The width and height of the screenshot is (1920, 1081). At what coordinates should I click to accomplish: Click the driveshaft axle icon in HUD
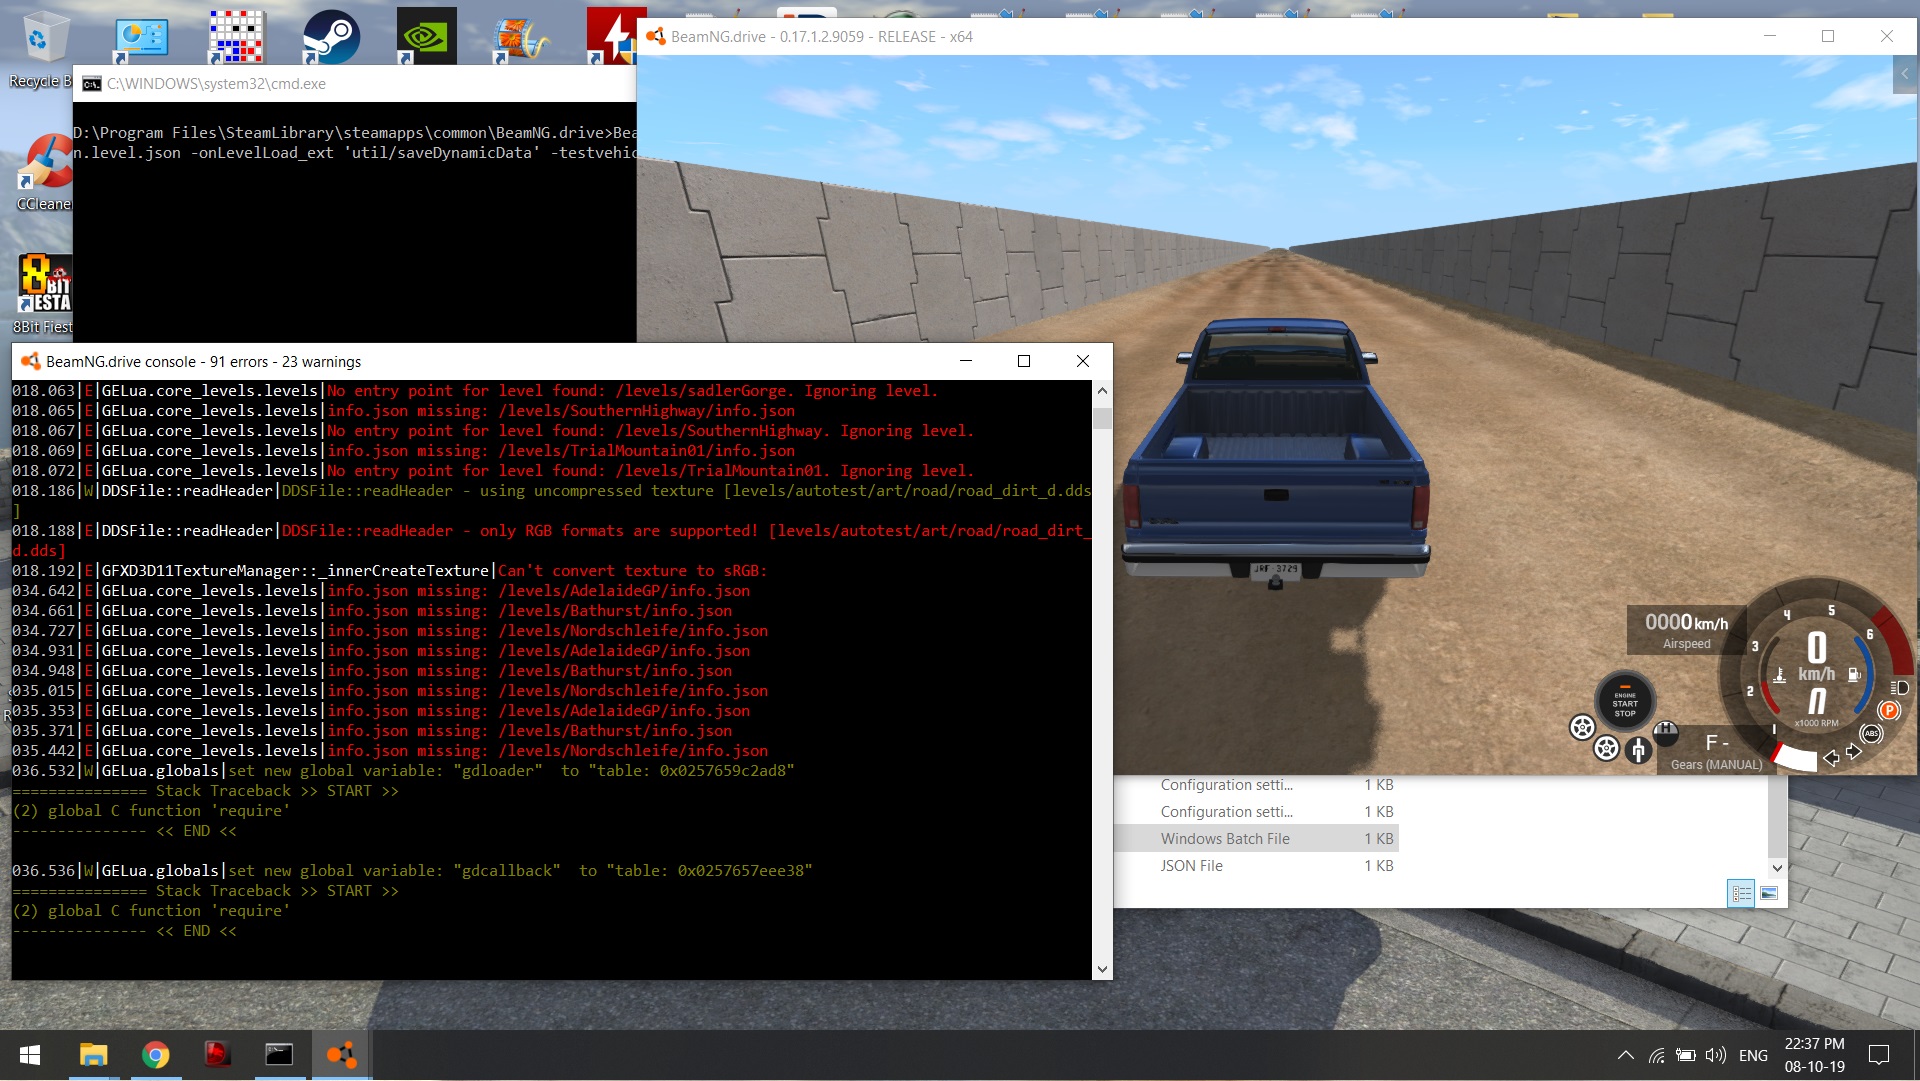pyautogui.click(x=1638, y=749)
